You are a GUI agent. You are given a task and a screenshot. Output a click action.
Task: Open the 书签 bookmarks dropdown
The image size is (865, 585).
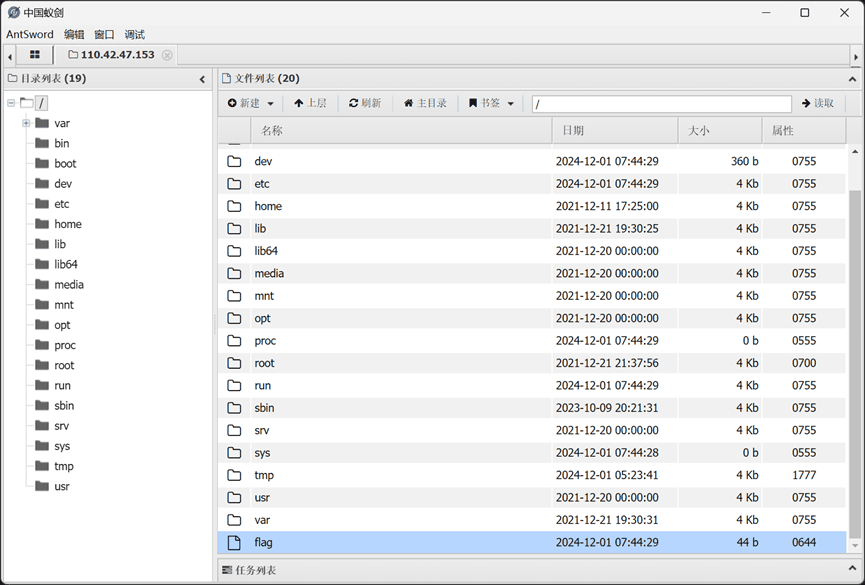pos(491,103)
